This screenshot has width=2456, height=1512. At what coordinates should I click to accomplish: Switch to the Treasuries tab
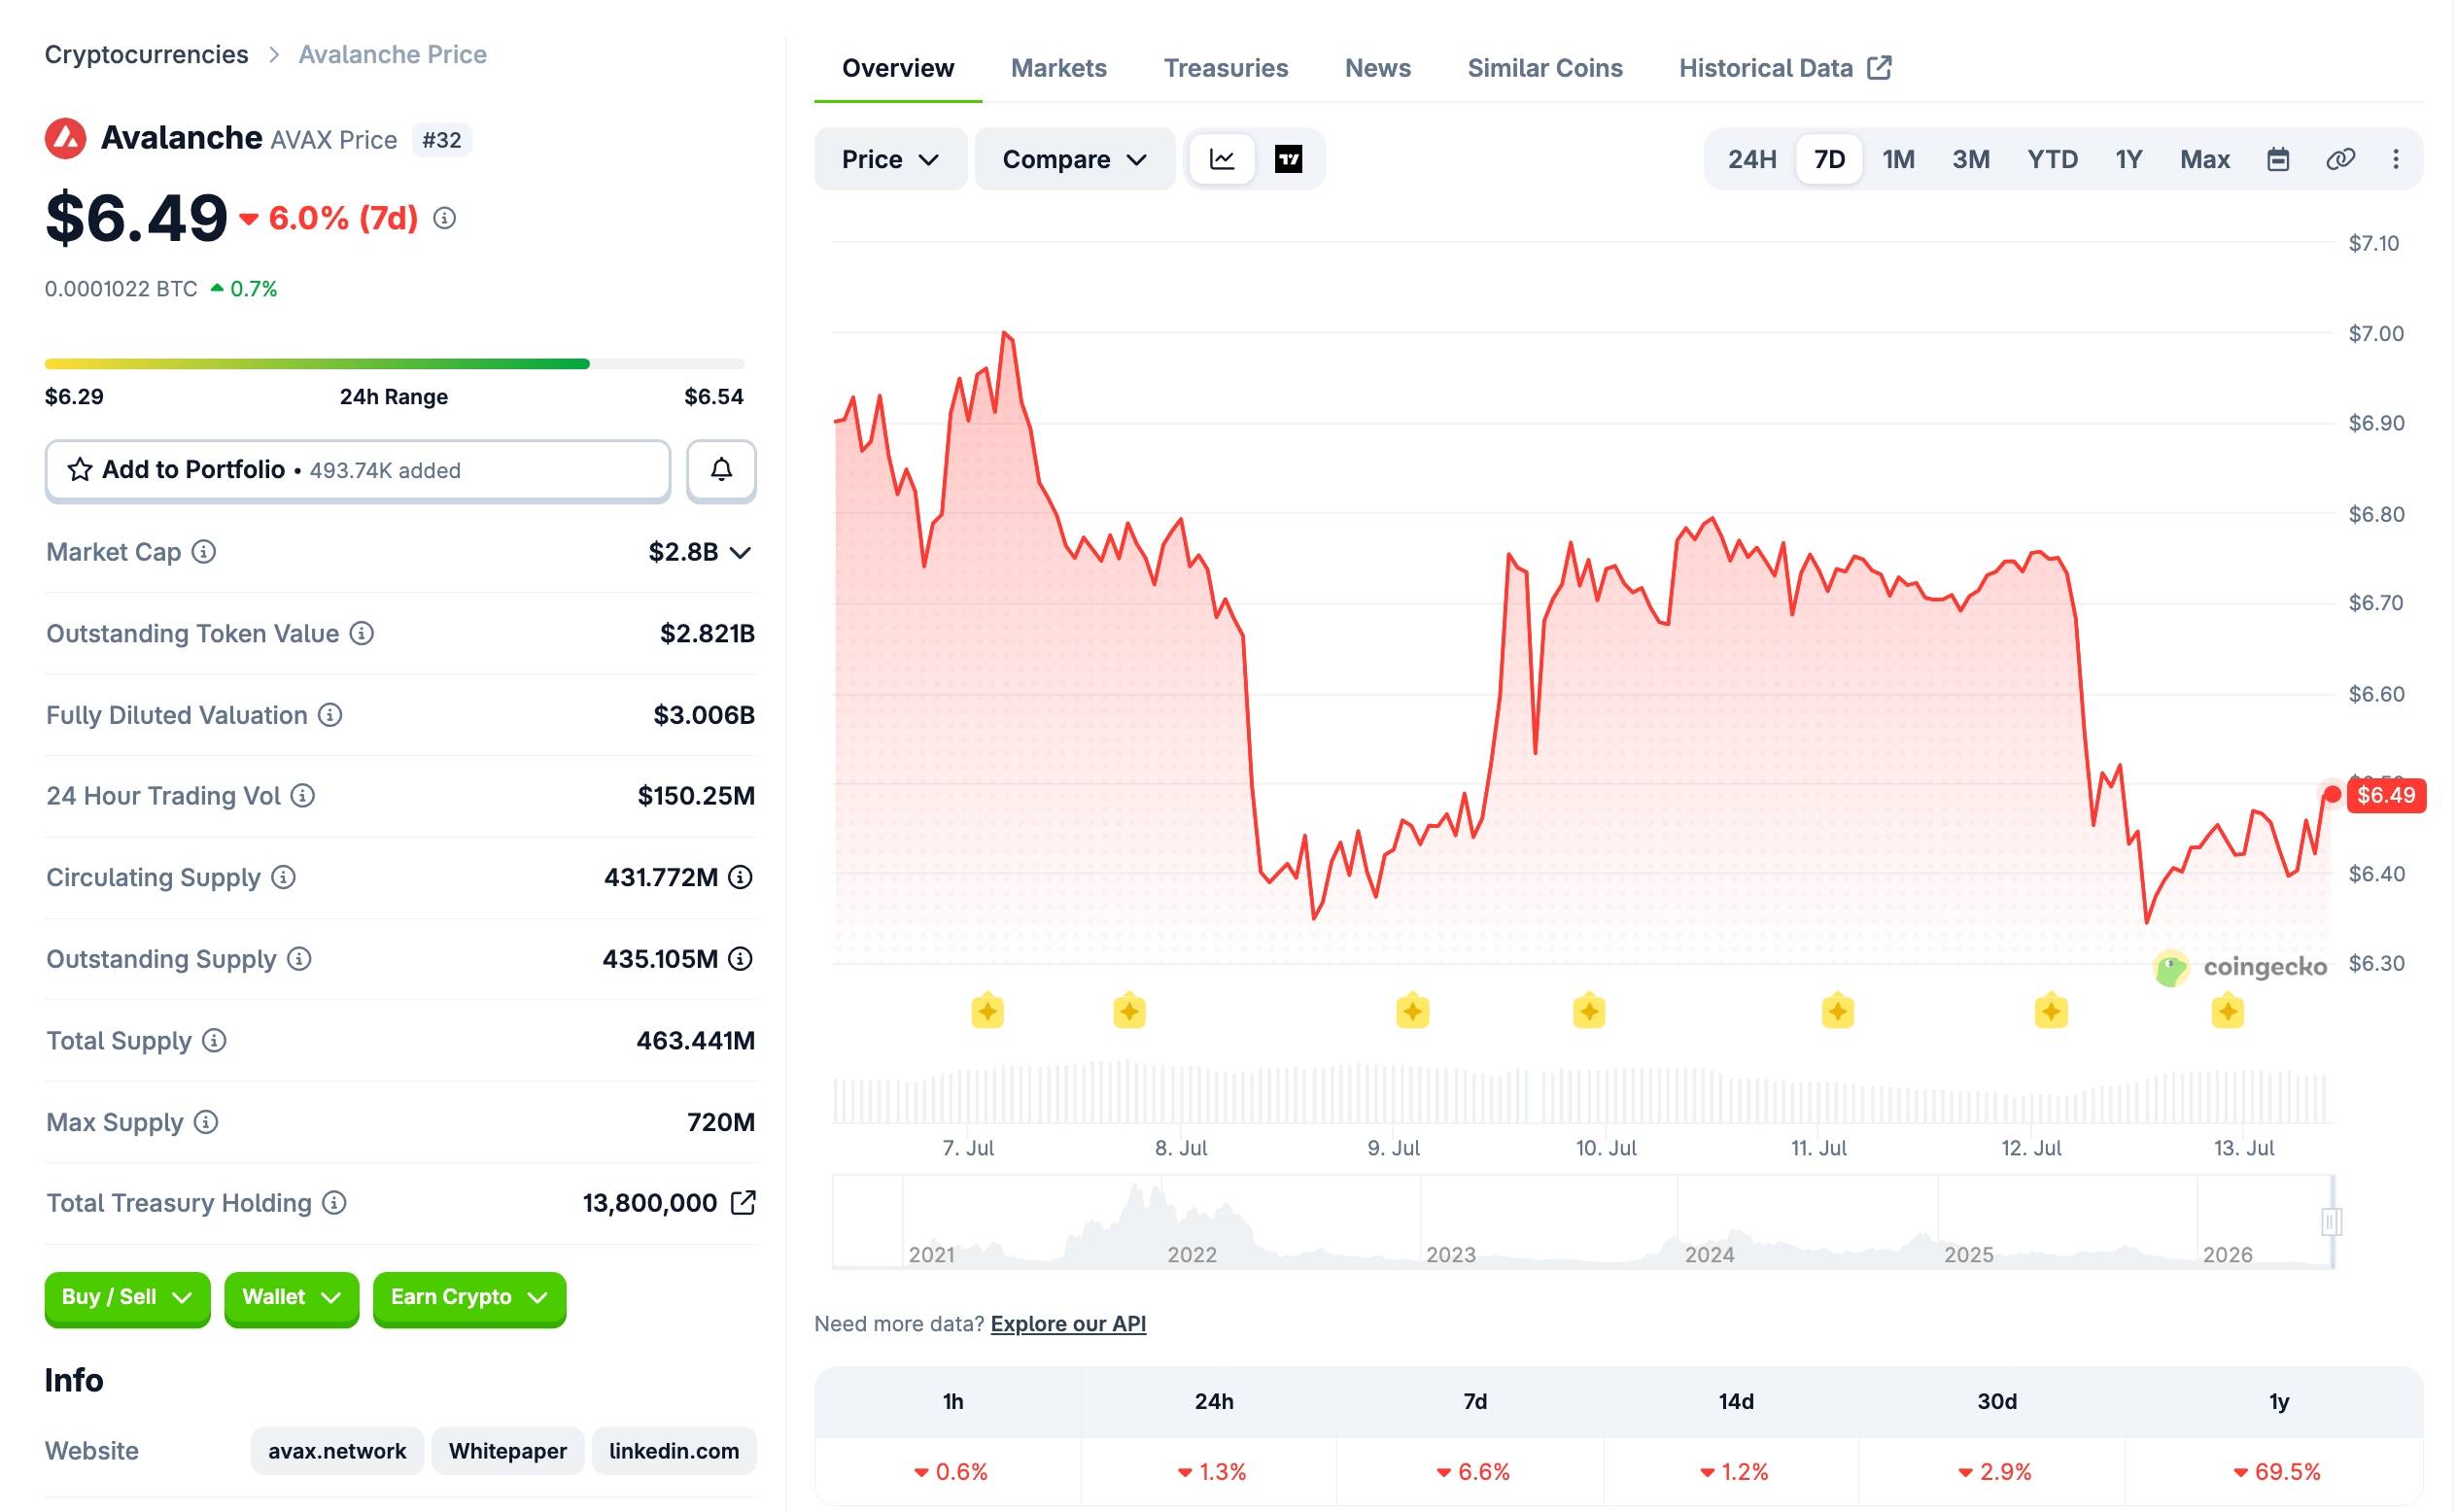point(1227,68)
